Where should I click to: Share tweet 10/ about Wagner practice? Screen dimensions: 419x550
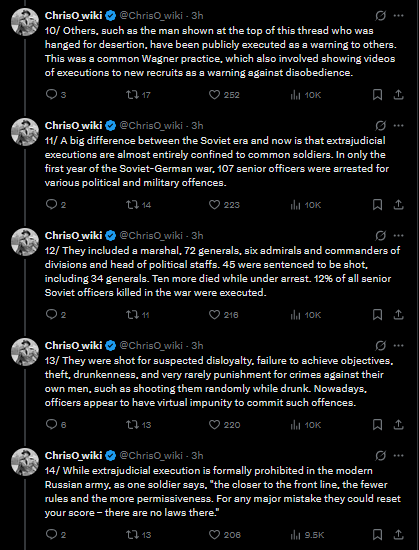click(398, 94)
